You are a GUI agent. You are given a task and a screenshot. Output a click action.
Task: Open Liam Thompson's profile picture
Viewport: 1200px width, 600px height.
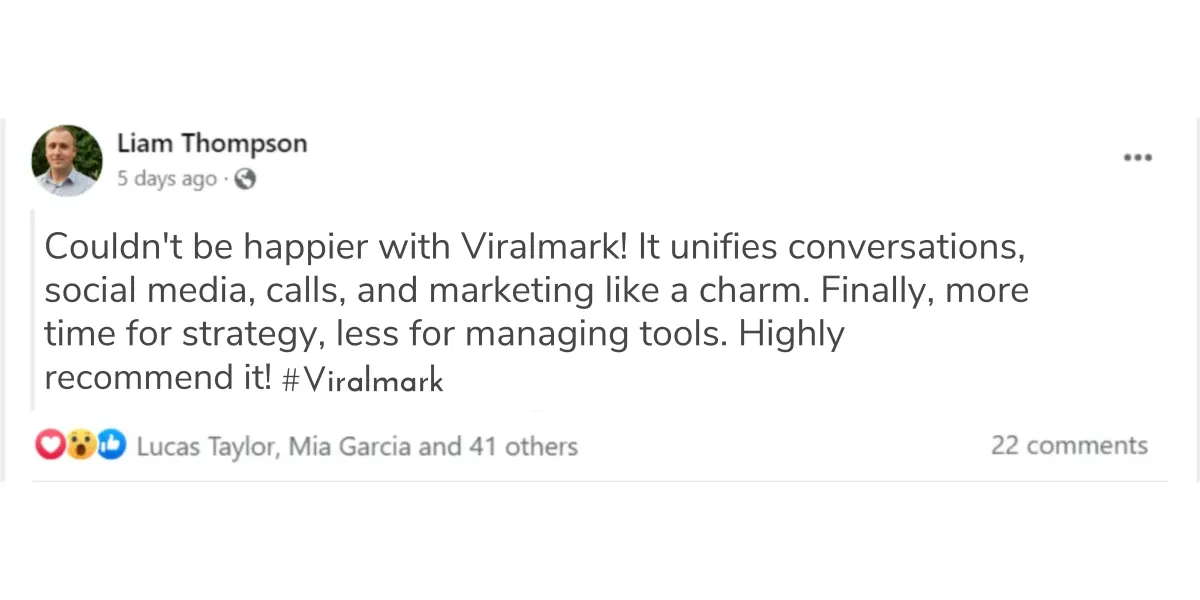(x=67, y=160)
